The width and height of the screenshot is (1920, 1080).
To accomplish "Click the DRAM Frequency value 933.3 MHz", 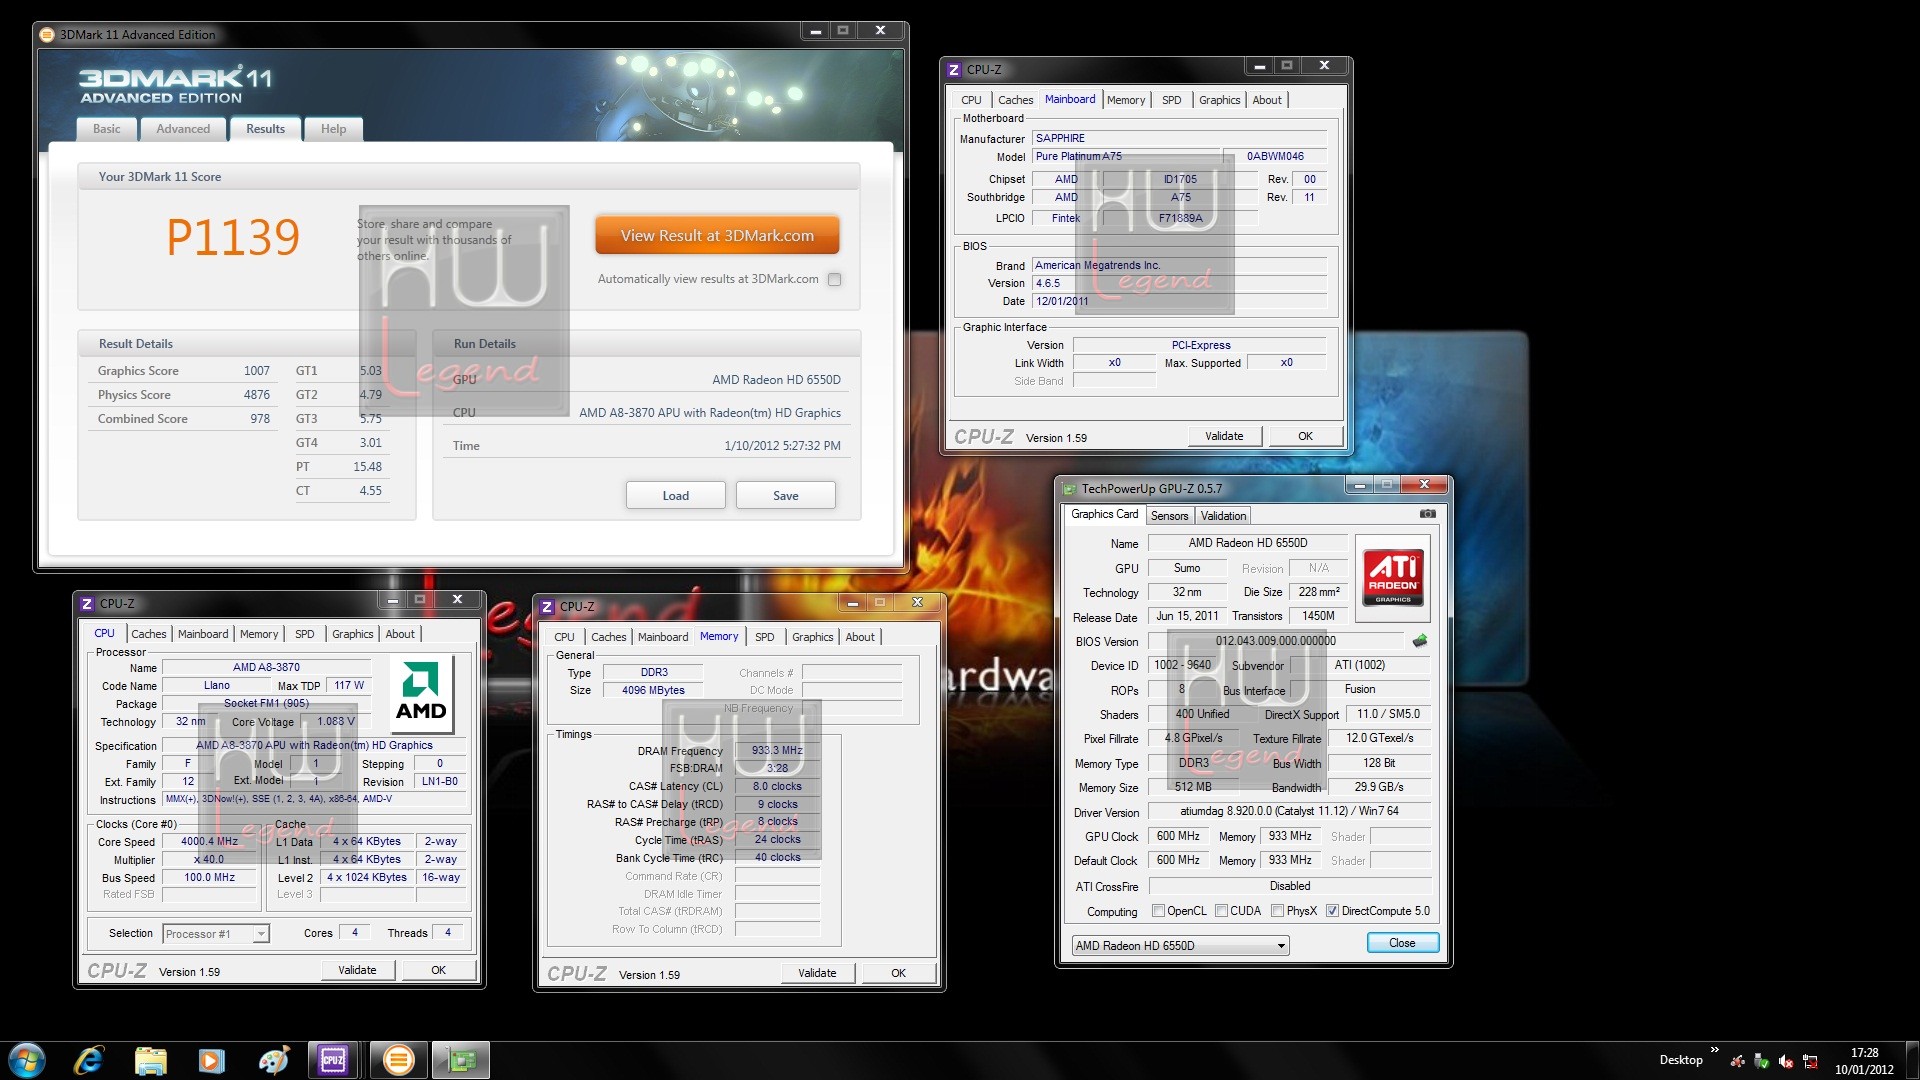I will click(x=777, y=750).
